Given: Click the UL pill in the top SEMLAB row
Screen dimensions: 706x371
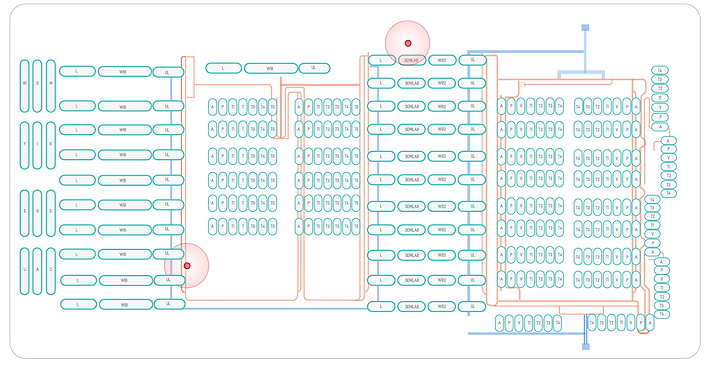Looking at the screenshot, I should [472, 60].
